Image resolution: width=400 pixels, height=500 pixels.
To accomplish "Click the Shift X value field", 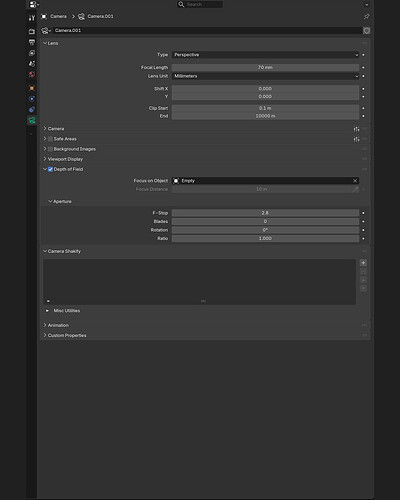I will 265,89.
